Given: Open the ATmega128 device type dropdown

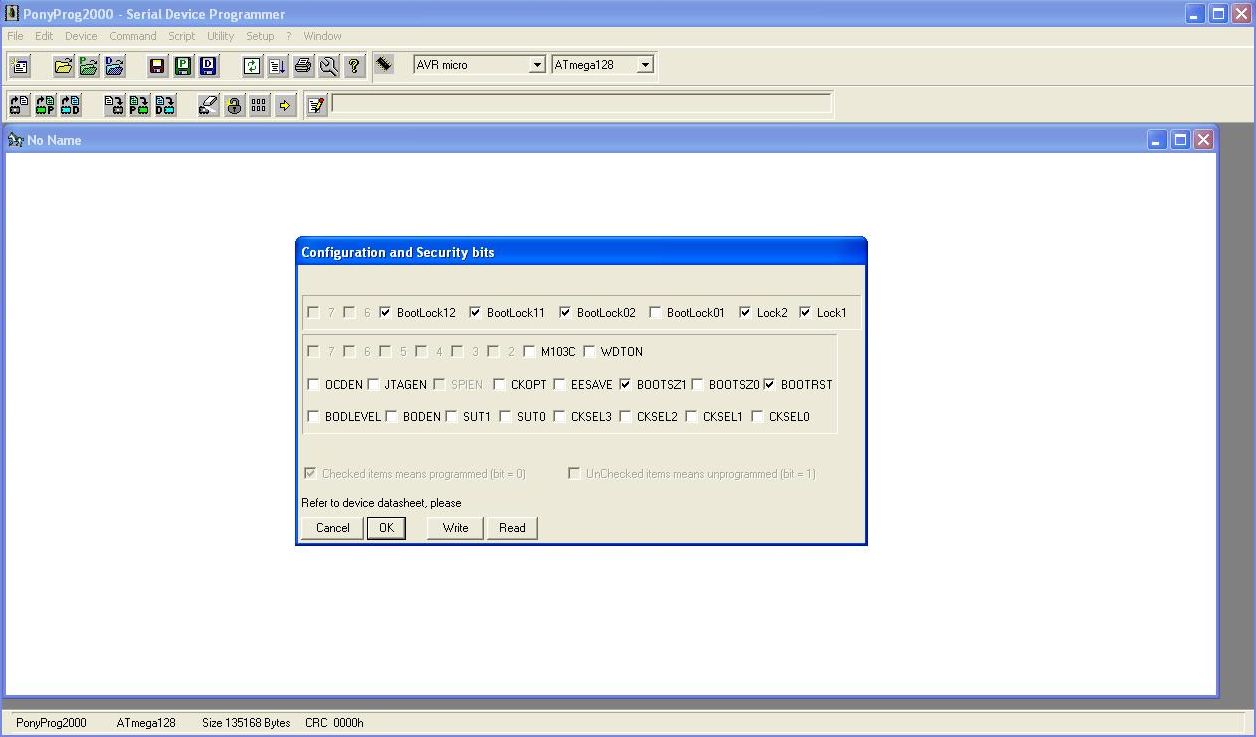Looking at the screenshot, I should tap(645, 65).
